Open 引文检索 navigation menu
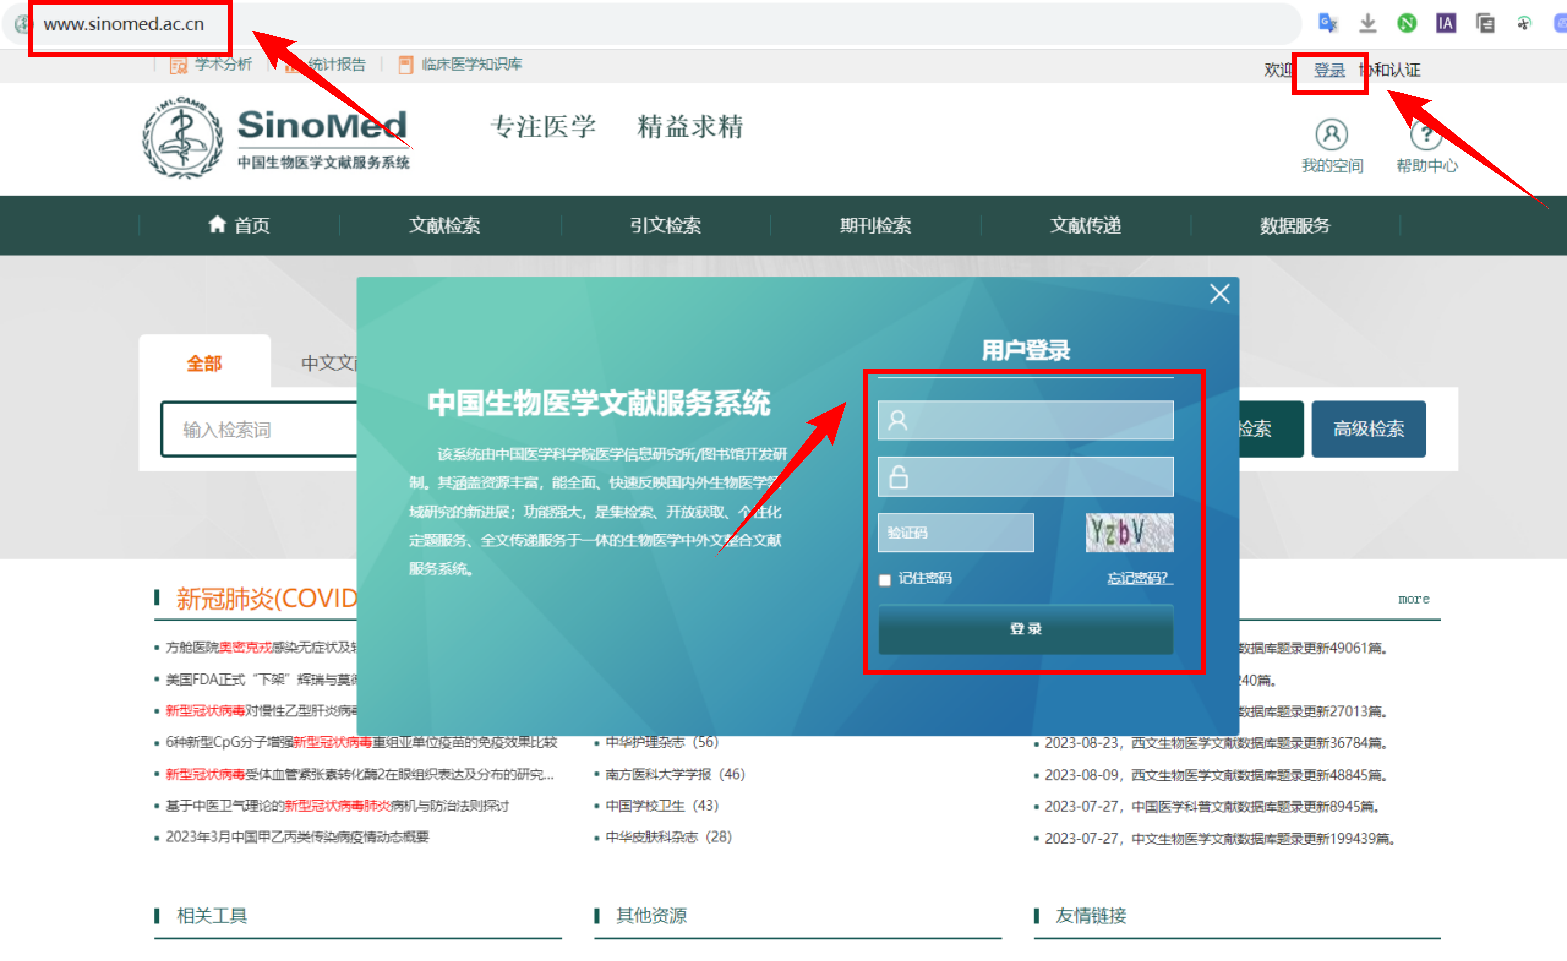 [665, 225]
